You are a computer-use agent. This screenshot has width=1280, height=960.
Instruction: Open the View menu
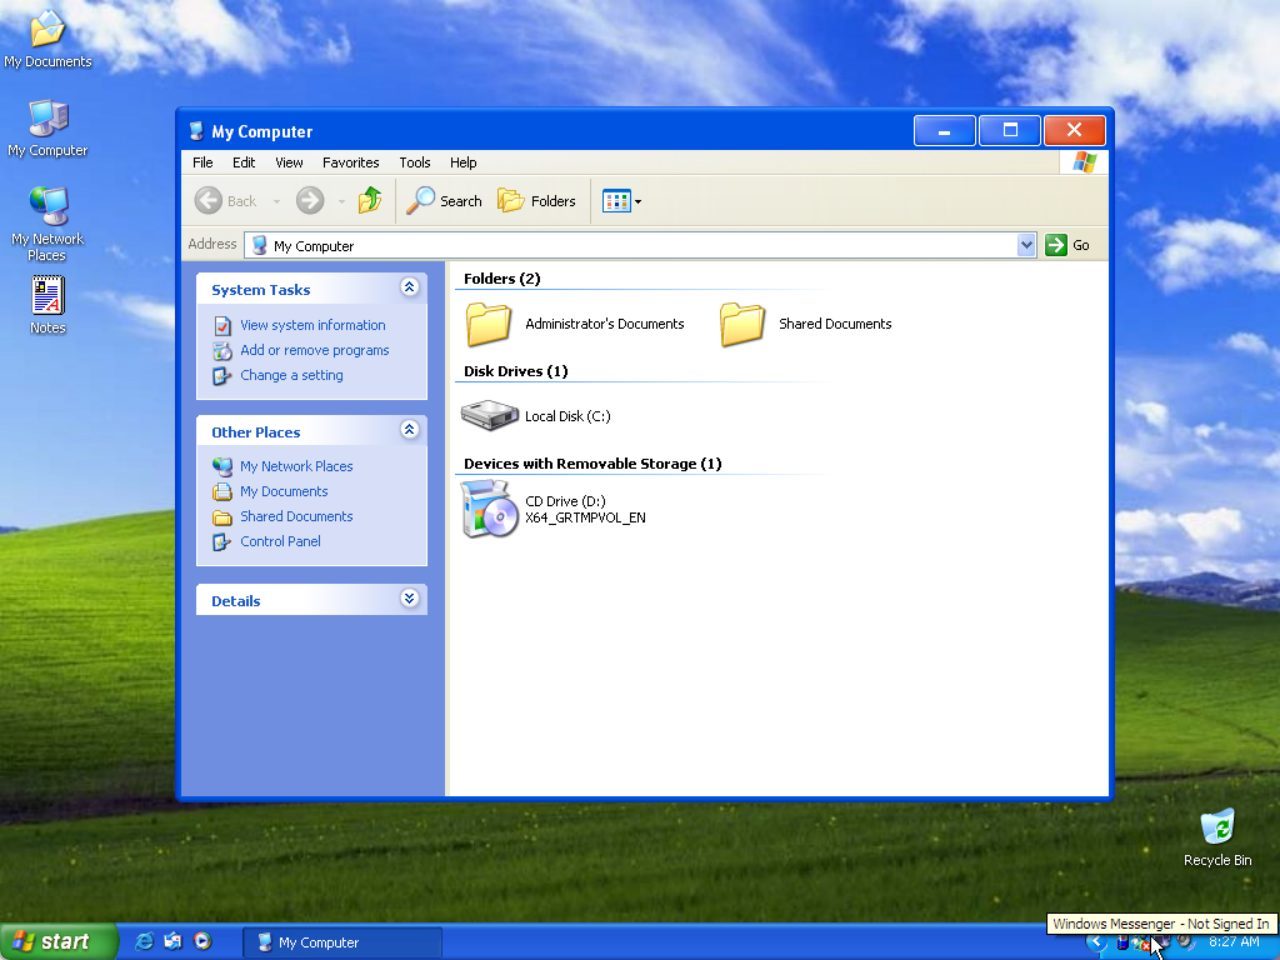(289, 162)
